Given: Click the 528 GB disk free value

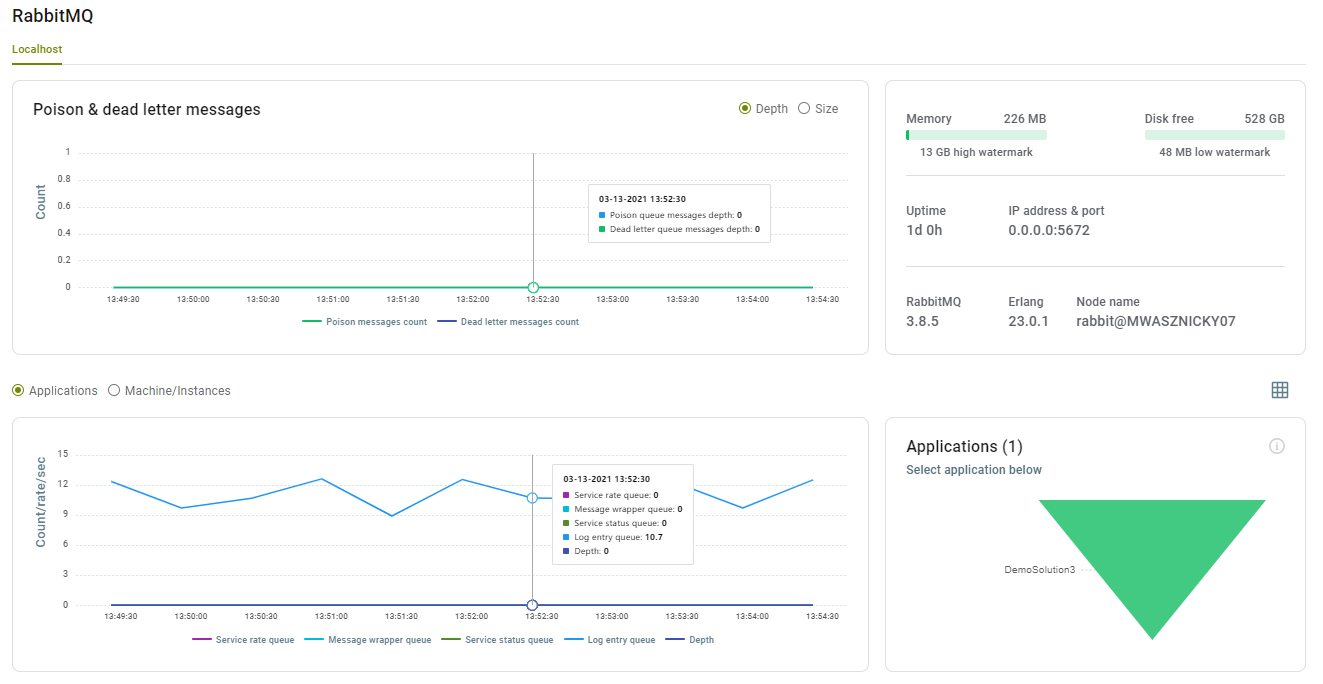Looking at the screenshot, I should [1264, 118].
